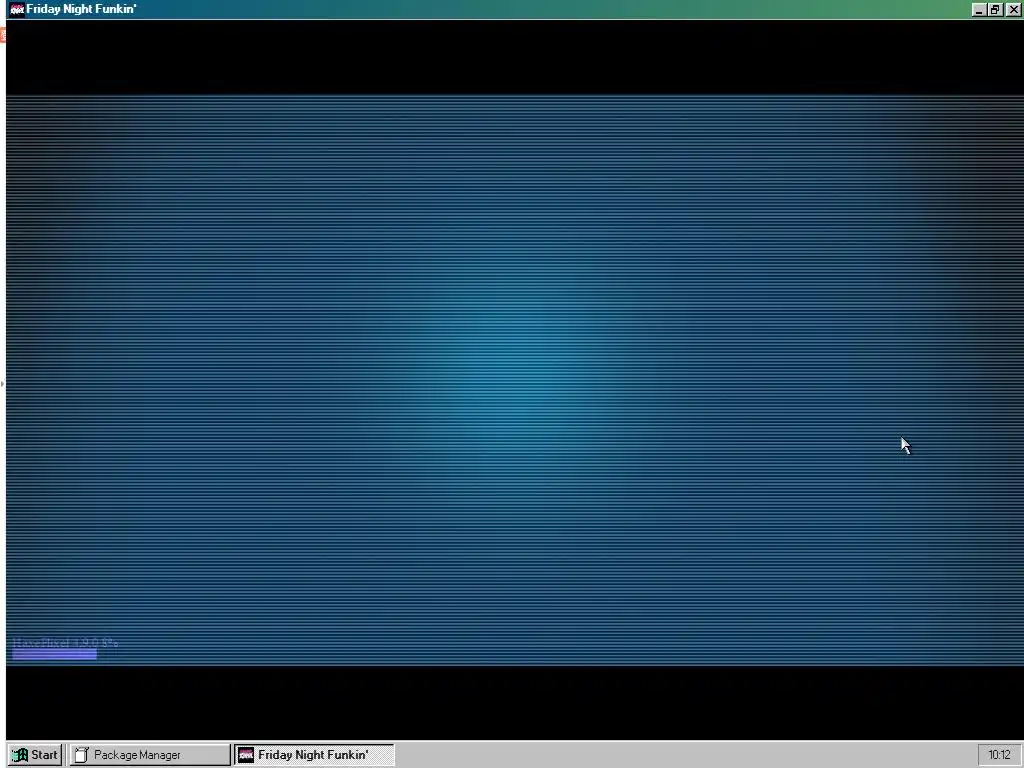
Task: Switch to Package Manager in taskbar
Action: pos(150,754)
